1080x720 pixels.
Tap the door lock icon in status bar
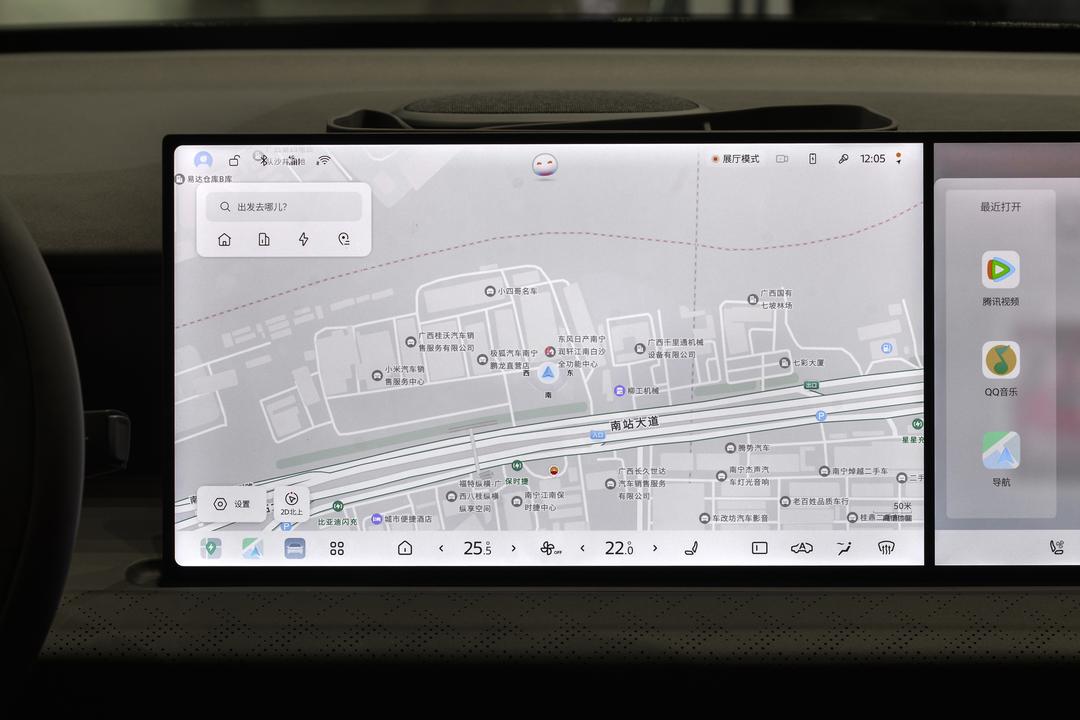coord(234,160)
